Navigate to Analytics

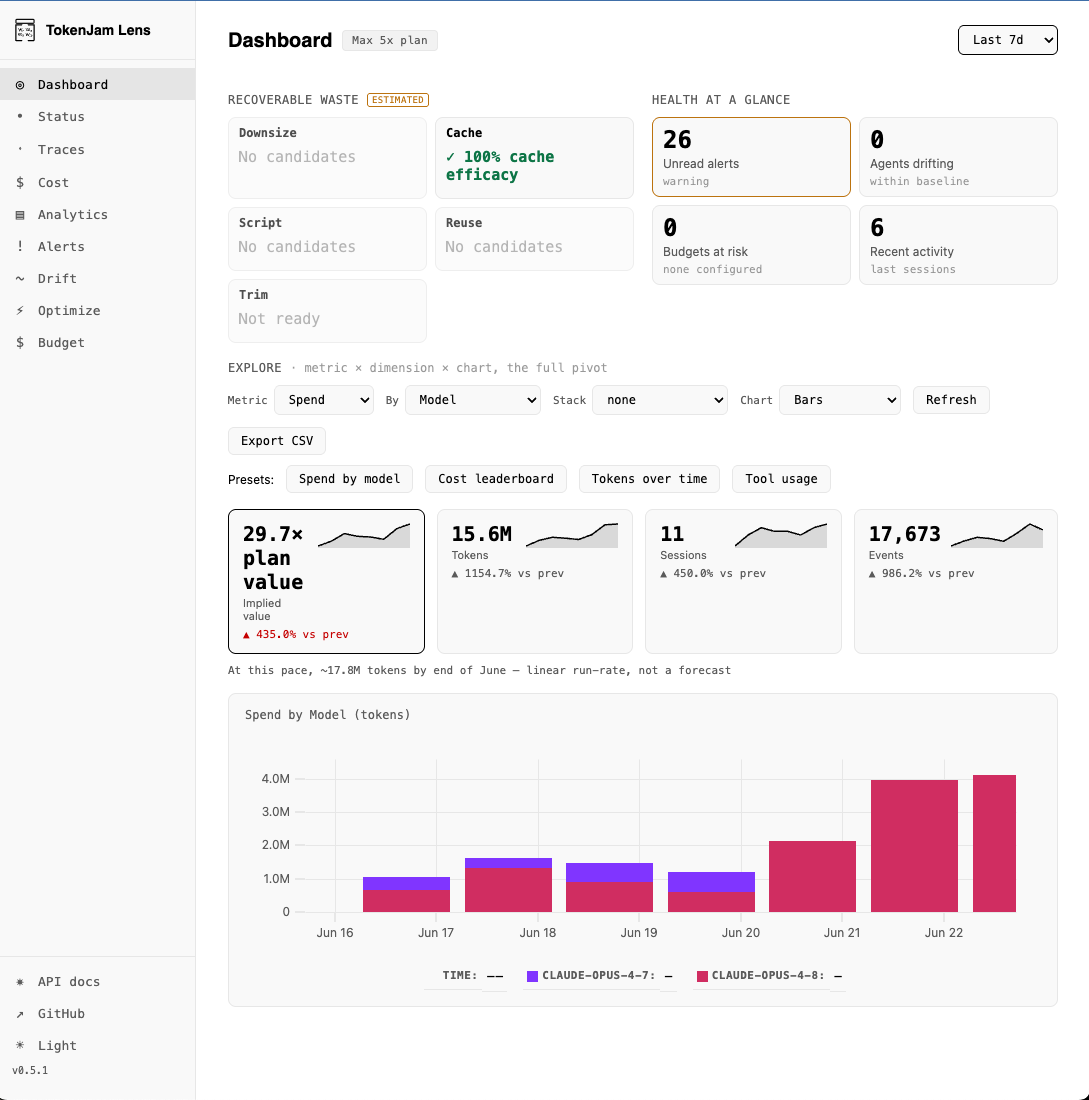(98, 215)
